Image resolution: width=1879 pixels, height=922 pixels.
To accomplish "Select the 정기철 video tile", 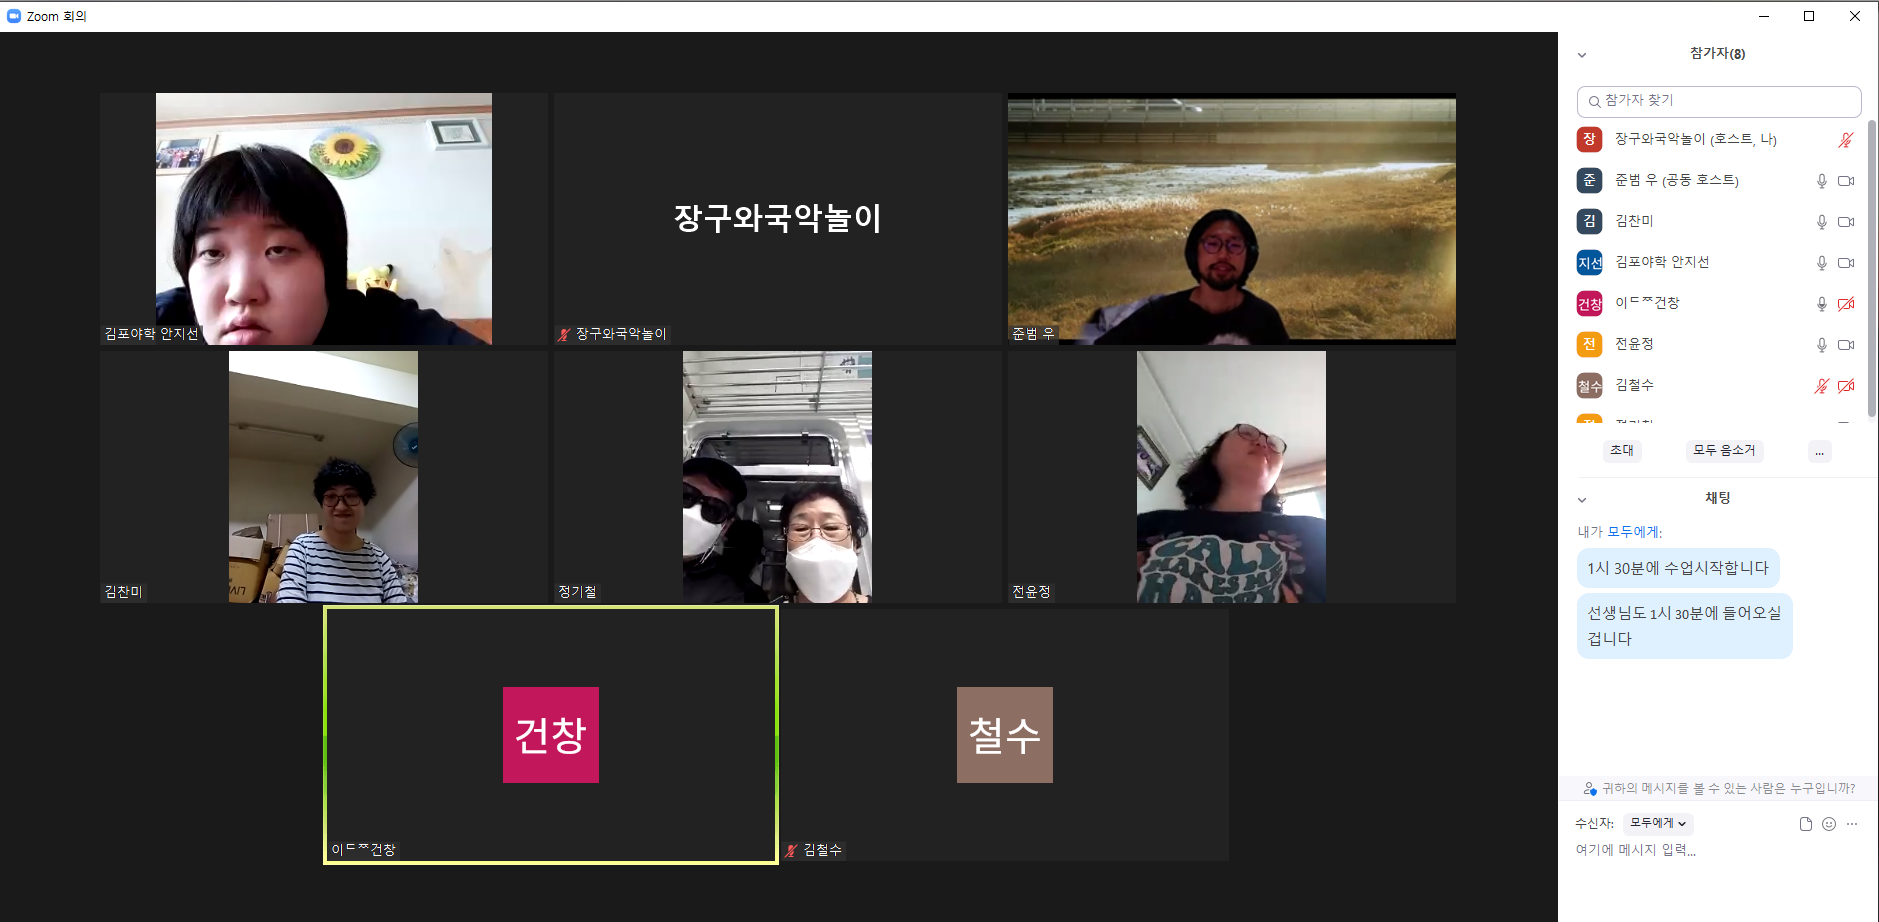I will tap(777, 477).
